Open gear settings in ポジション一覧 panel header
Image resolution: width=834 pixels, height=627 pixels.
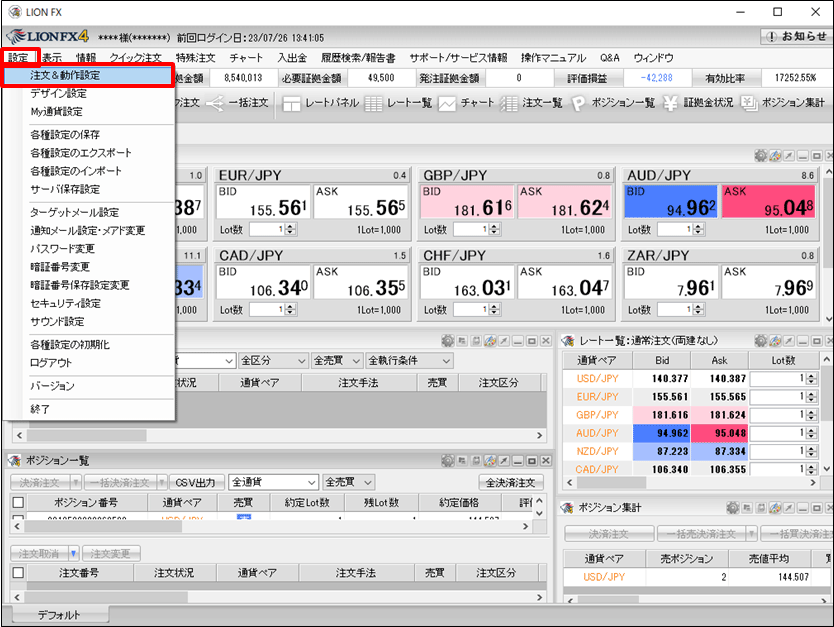(x=448, y=461)
